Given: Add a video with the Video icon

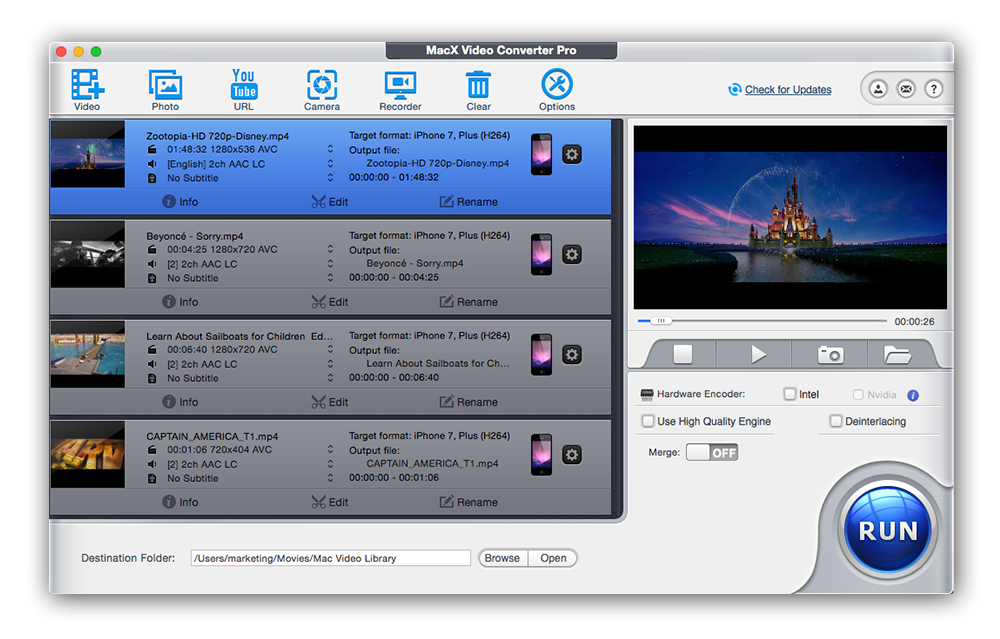Looking at the screenshot, I should (87, 90).
